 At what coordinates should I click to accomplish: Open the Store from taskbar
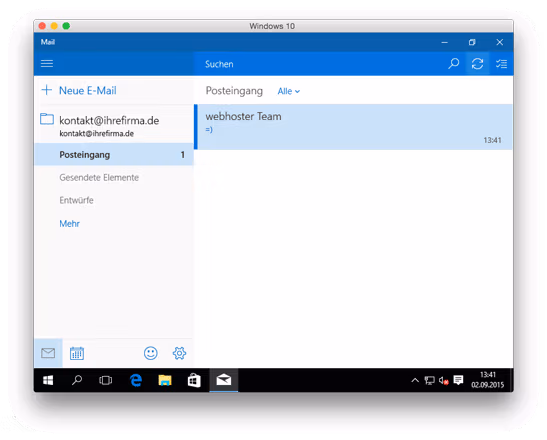[194, 380]
